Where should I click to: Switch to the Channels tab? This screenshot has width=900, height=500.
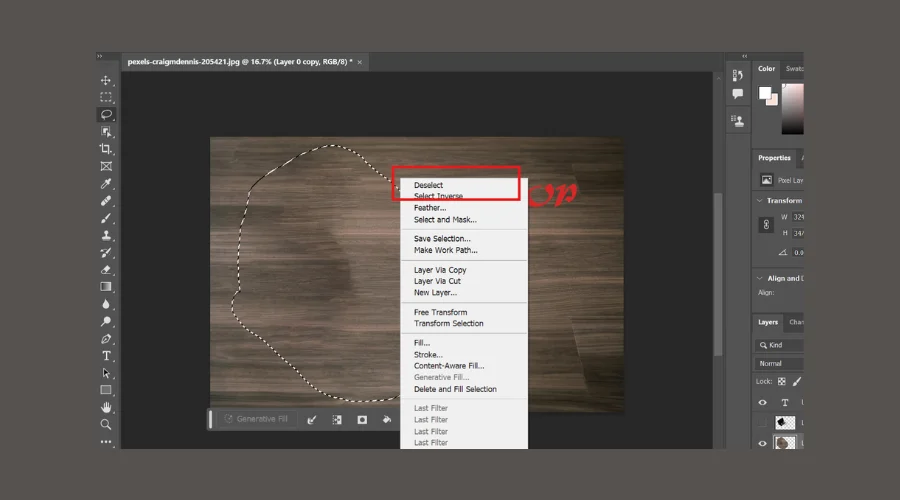(796, 322)
